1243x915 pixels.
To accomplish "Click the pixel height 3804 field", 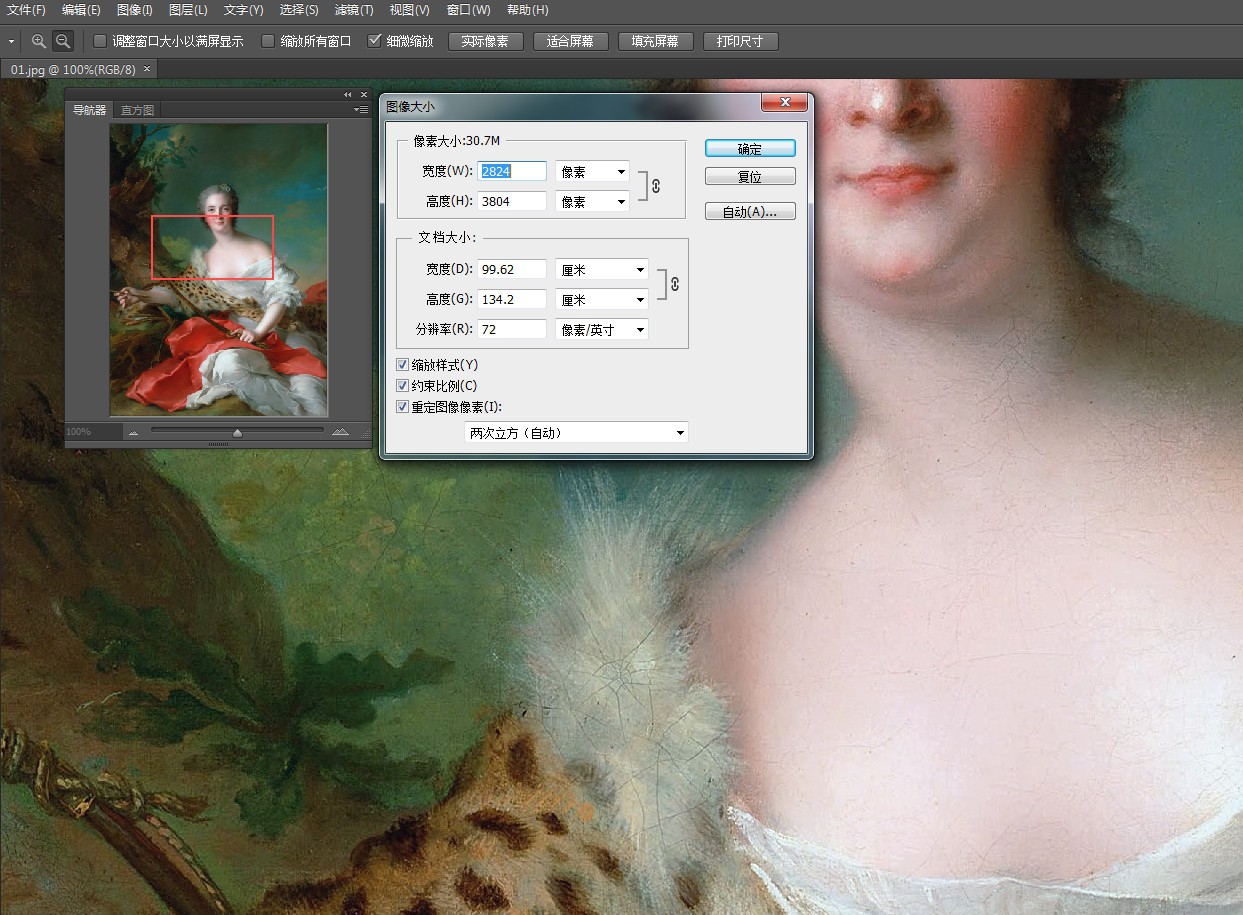I will [x=512, y=202].
